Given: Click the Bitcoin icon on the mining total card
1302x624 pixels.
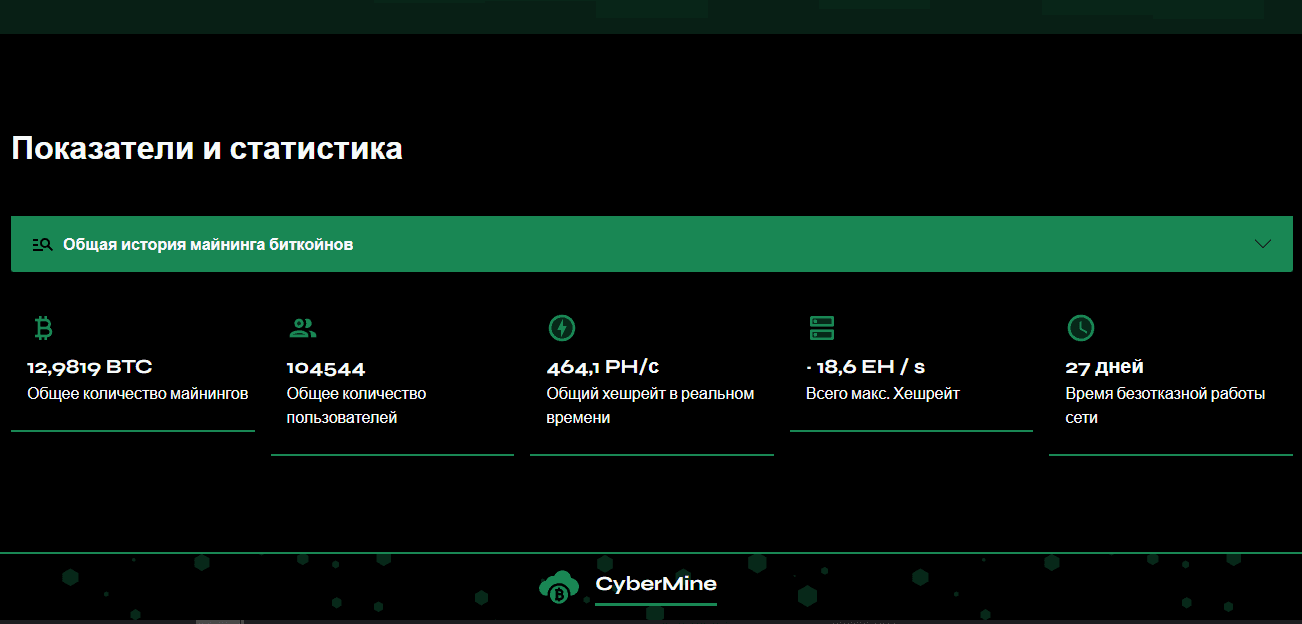Looking at the screenshot, I should [x=41, y=327].
